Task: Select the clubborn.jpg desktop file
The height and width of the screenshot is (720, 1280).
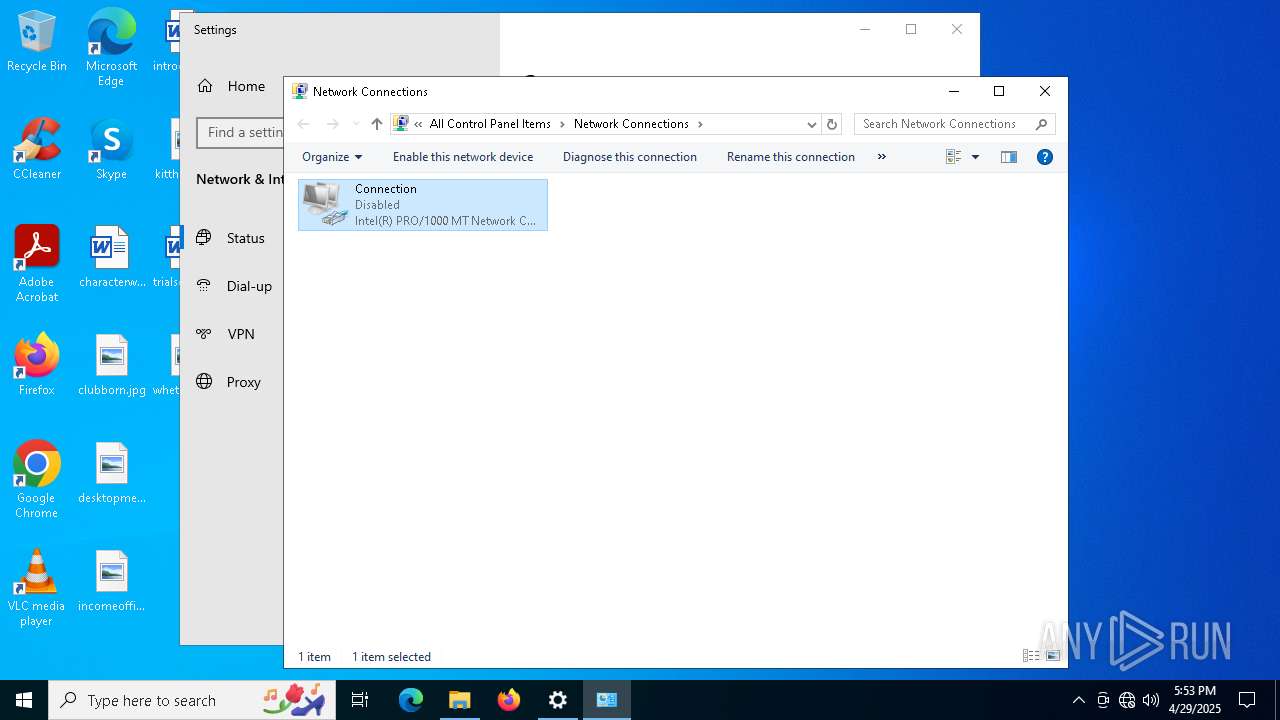Action: [111, 365]
